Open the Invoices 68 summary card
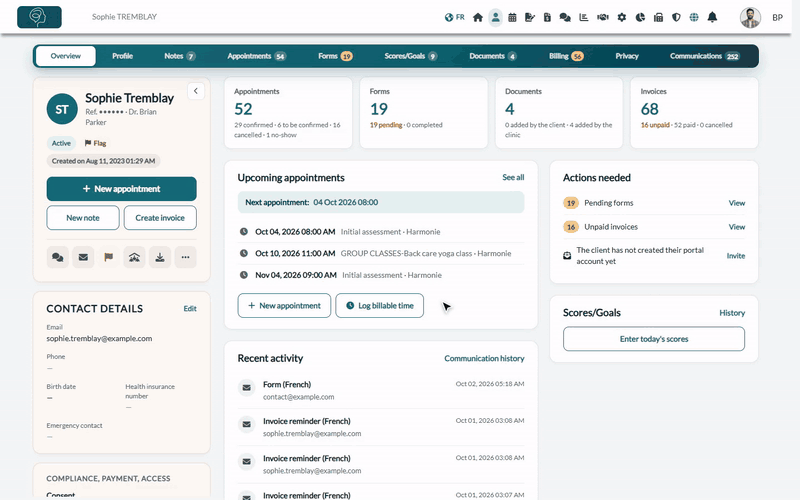 (x=694, y=113)
